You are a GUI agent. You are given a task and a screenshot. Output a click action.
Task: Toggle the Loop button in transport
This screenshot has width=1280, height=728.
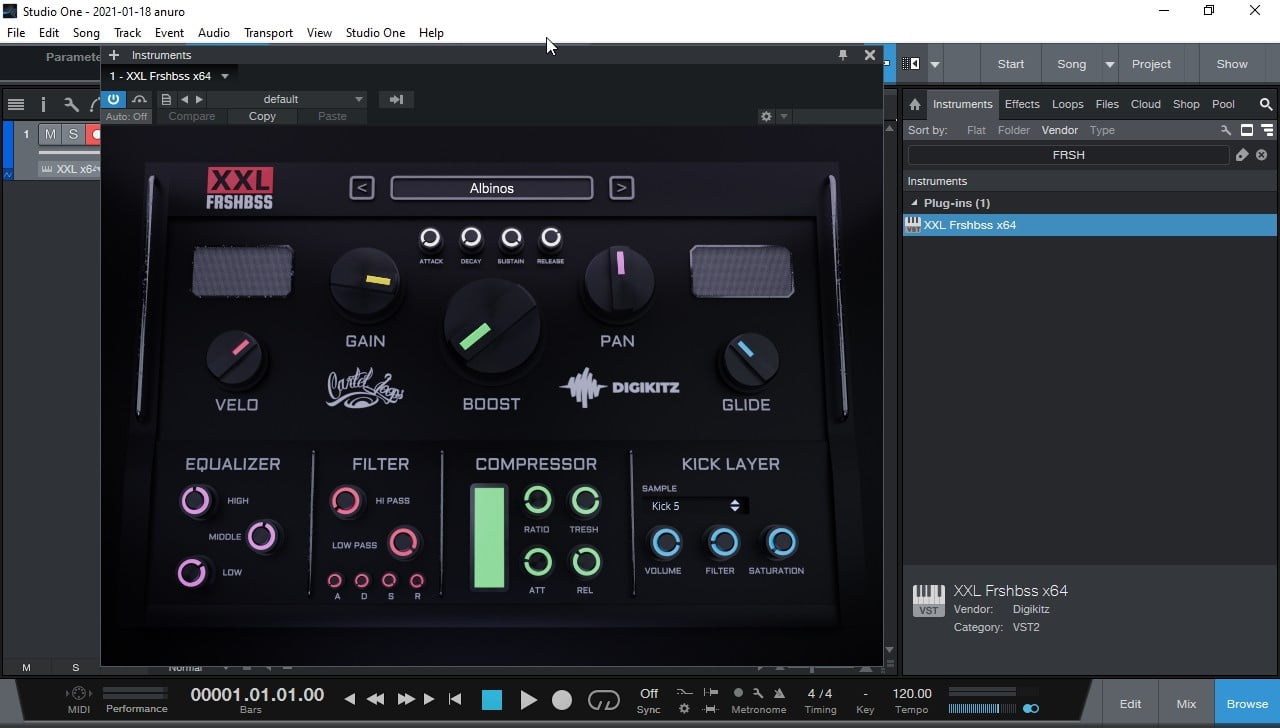click(603, 700)
